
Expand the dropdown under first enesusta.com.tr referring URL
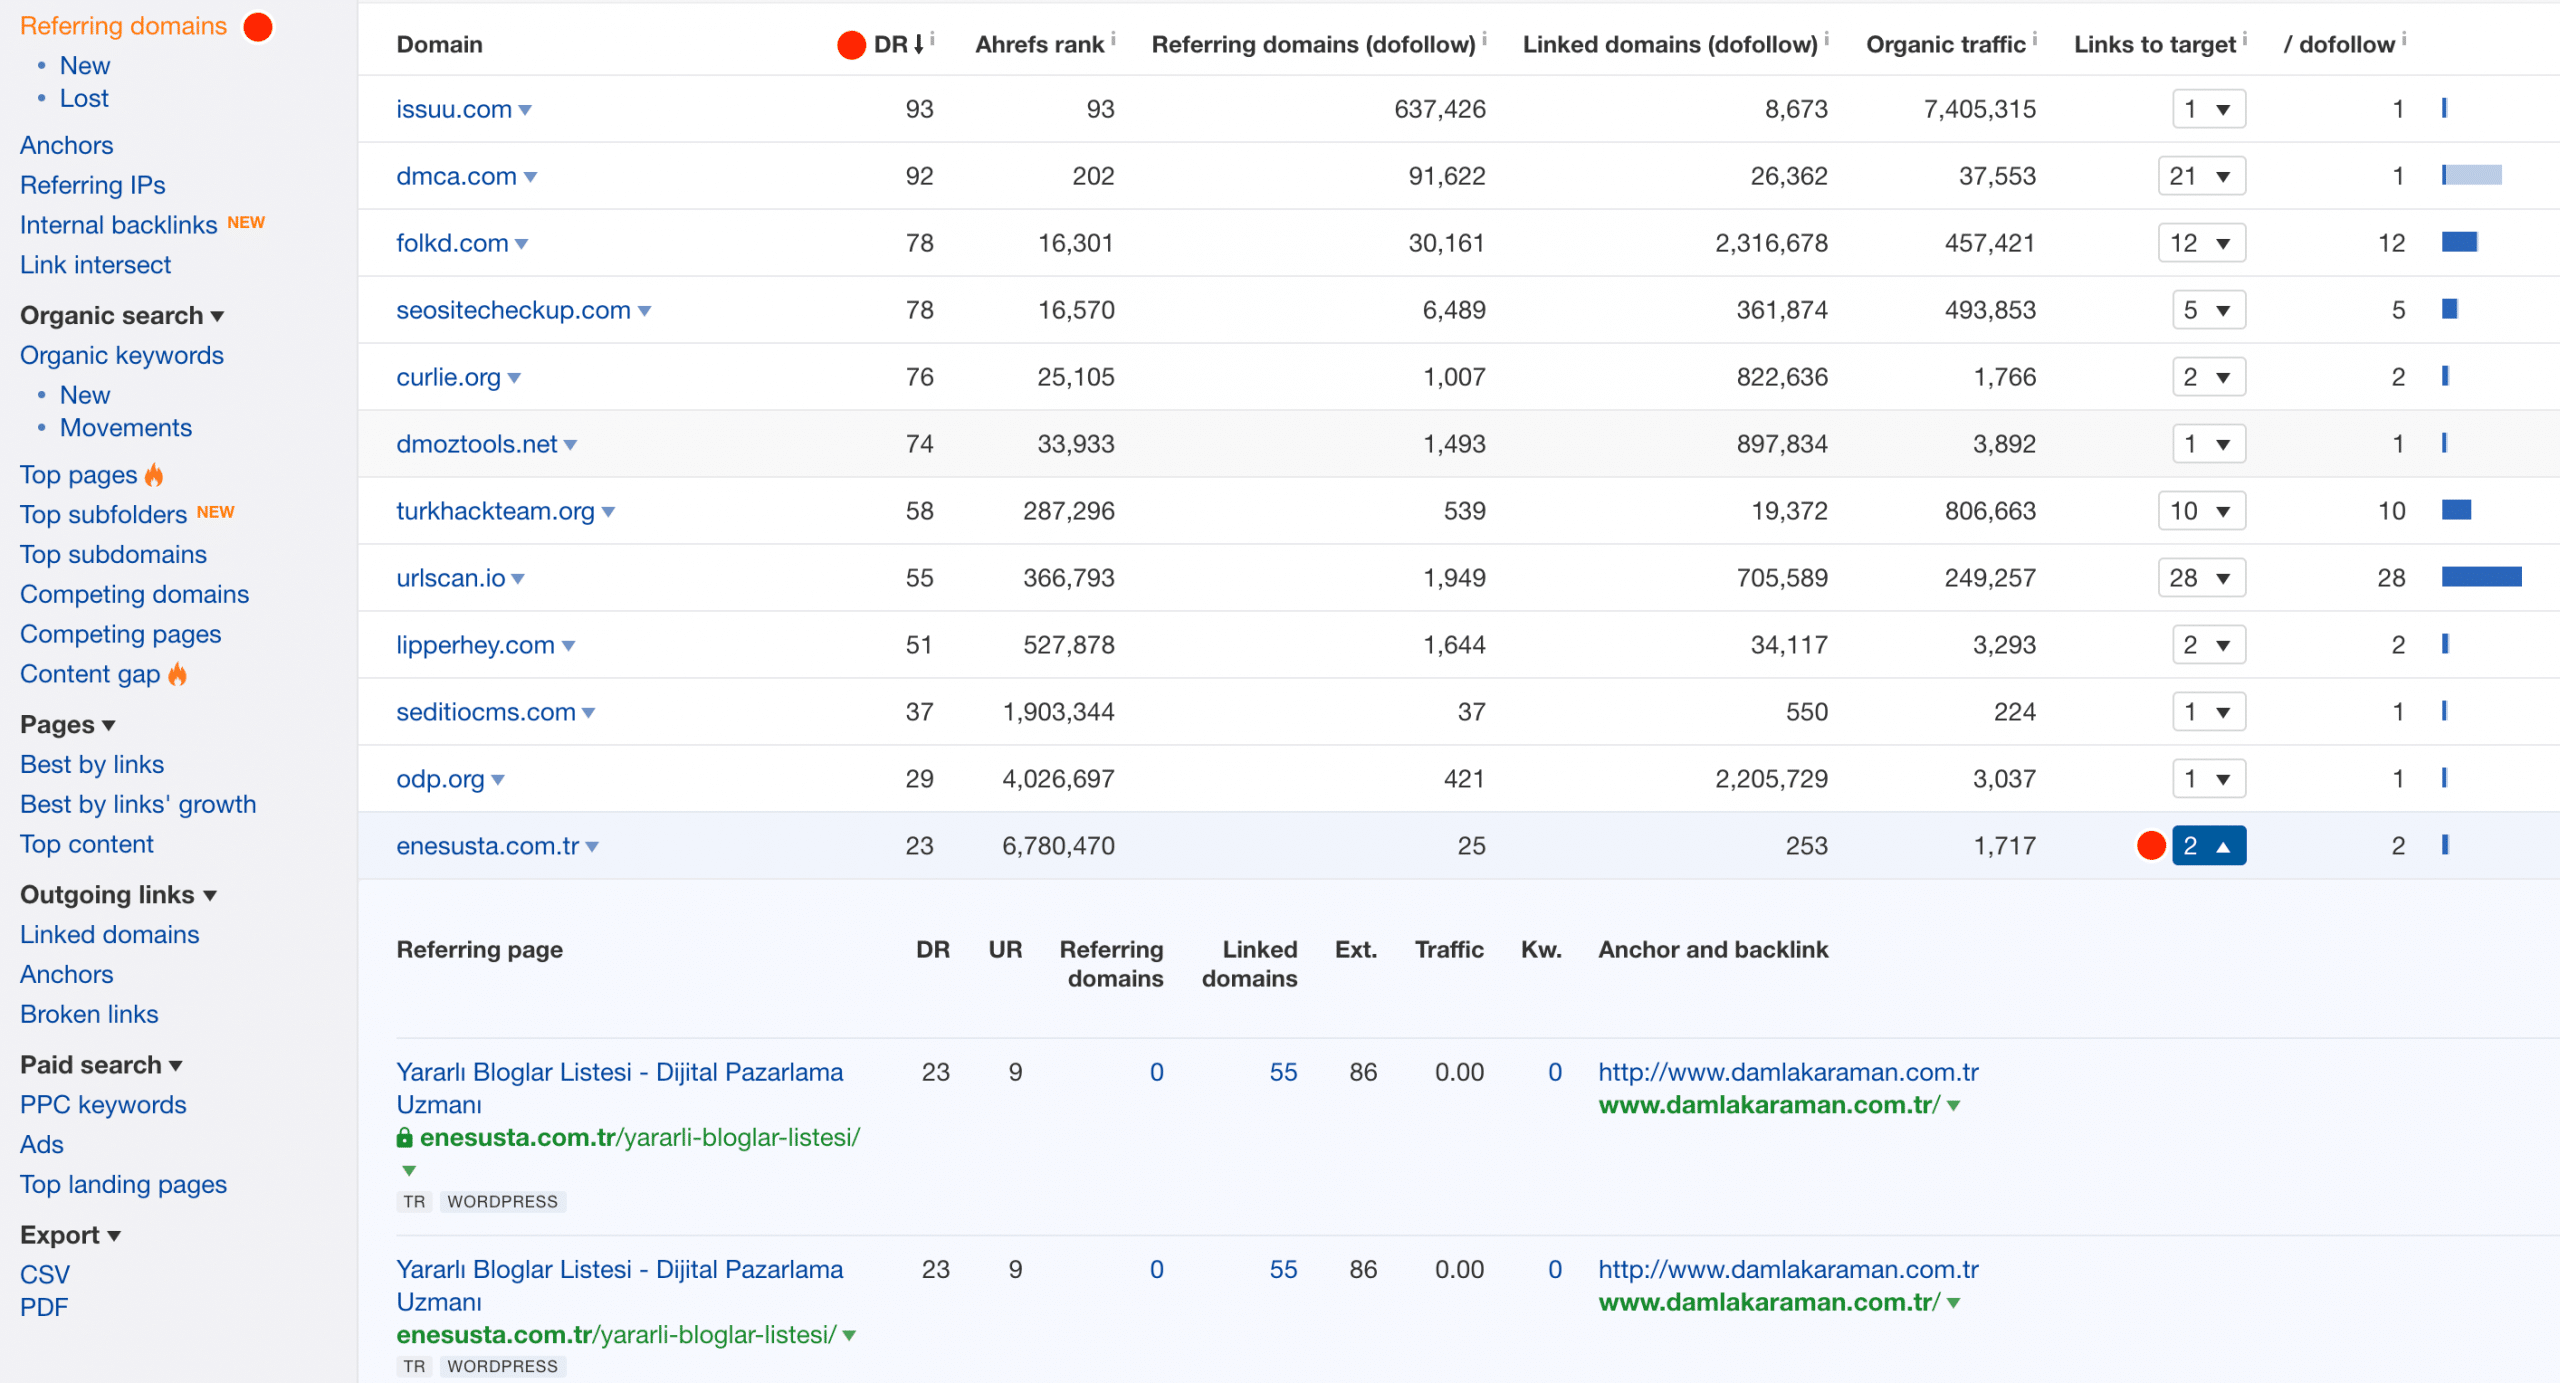coord(408,1170)
